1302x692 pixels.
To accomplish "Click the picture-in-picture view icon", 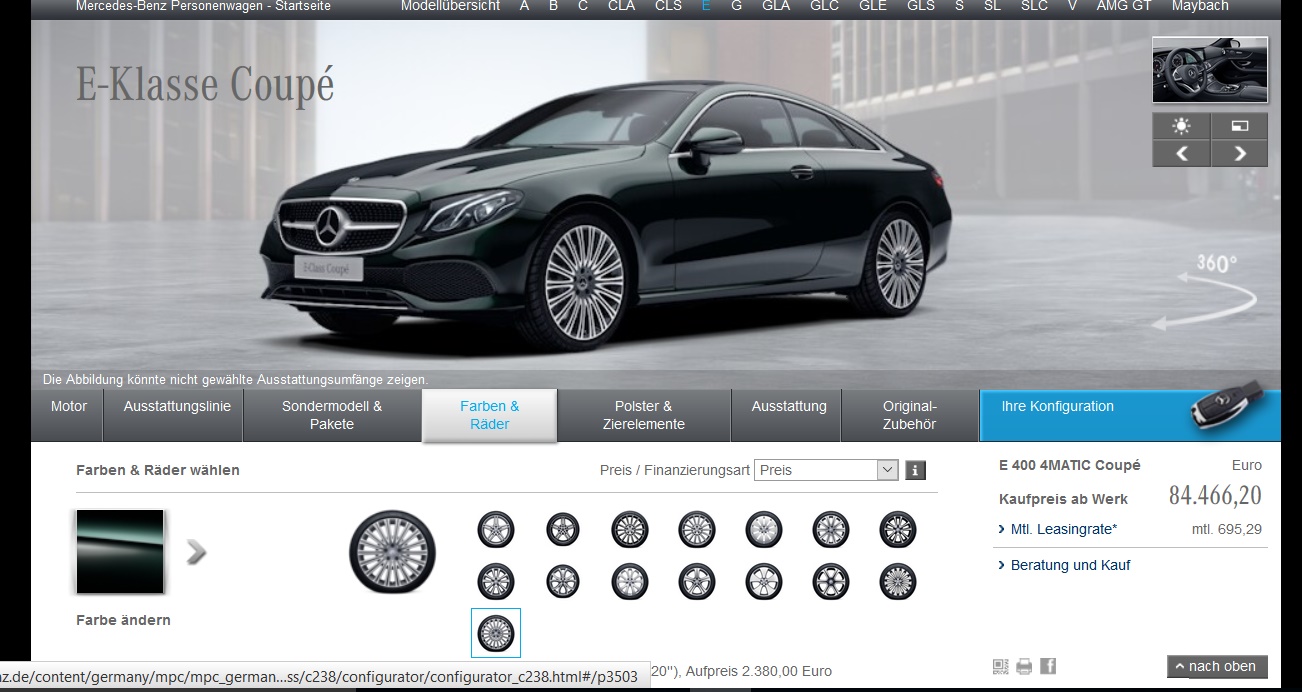I will [1240, 126].
